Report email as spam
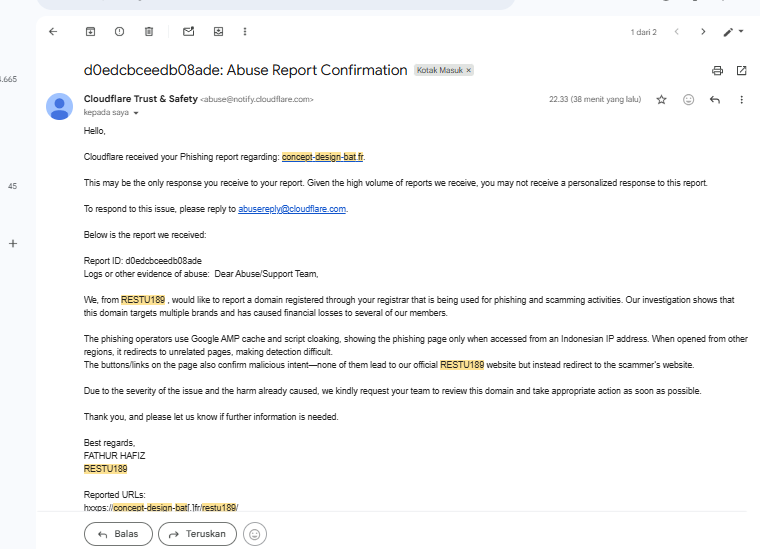The image size is (760, 549). [x=119, y=31]
